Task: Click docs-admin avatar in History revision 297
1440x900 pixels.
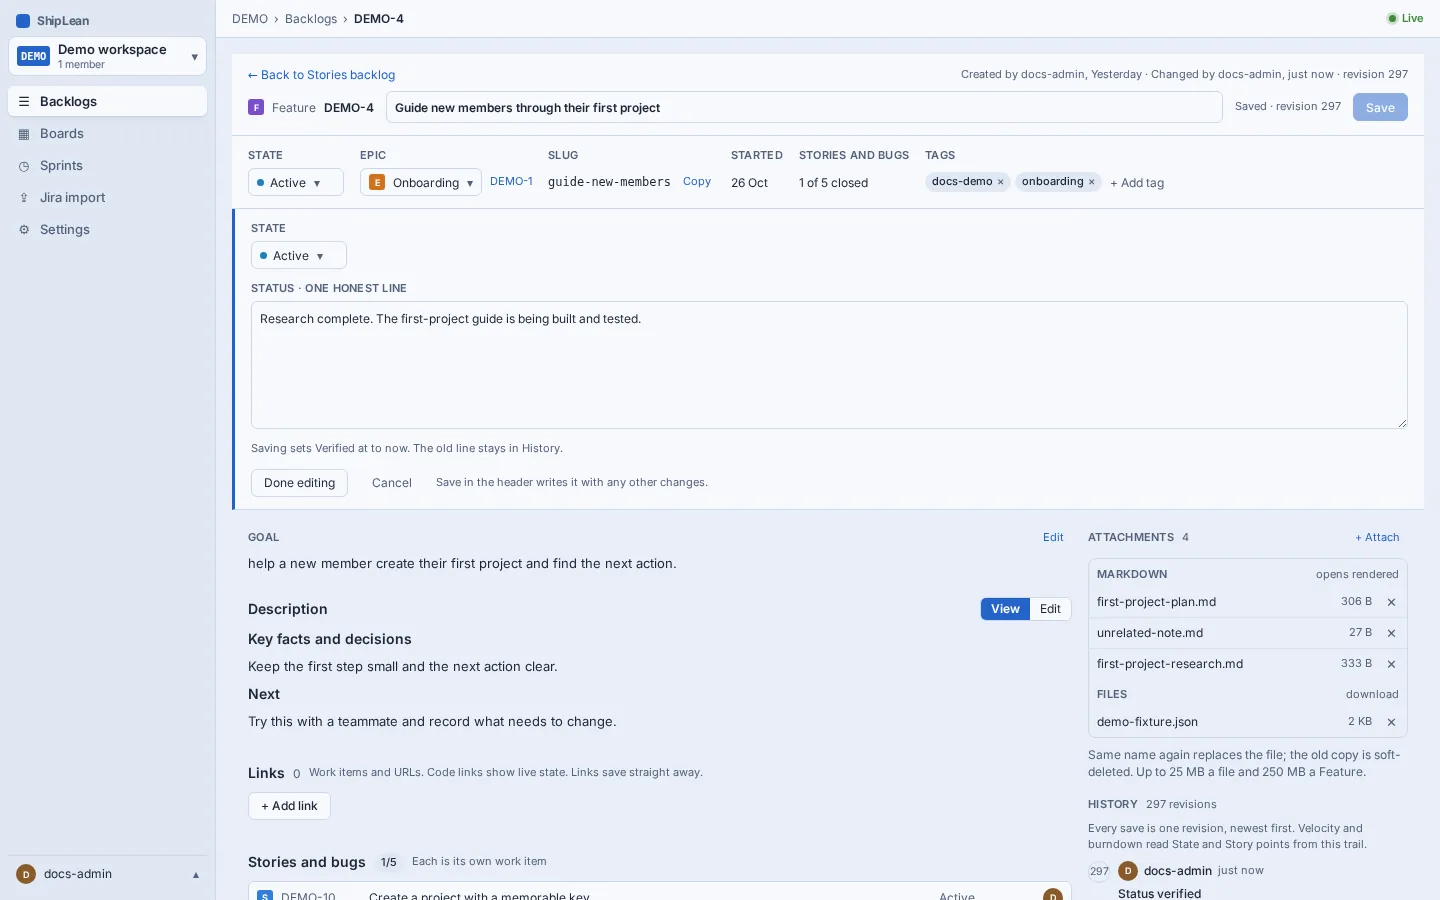Action: [1128, 871]
